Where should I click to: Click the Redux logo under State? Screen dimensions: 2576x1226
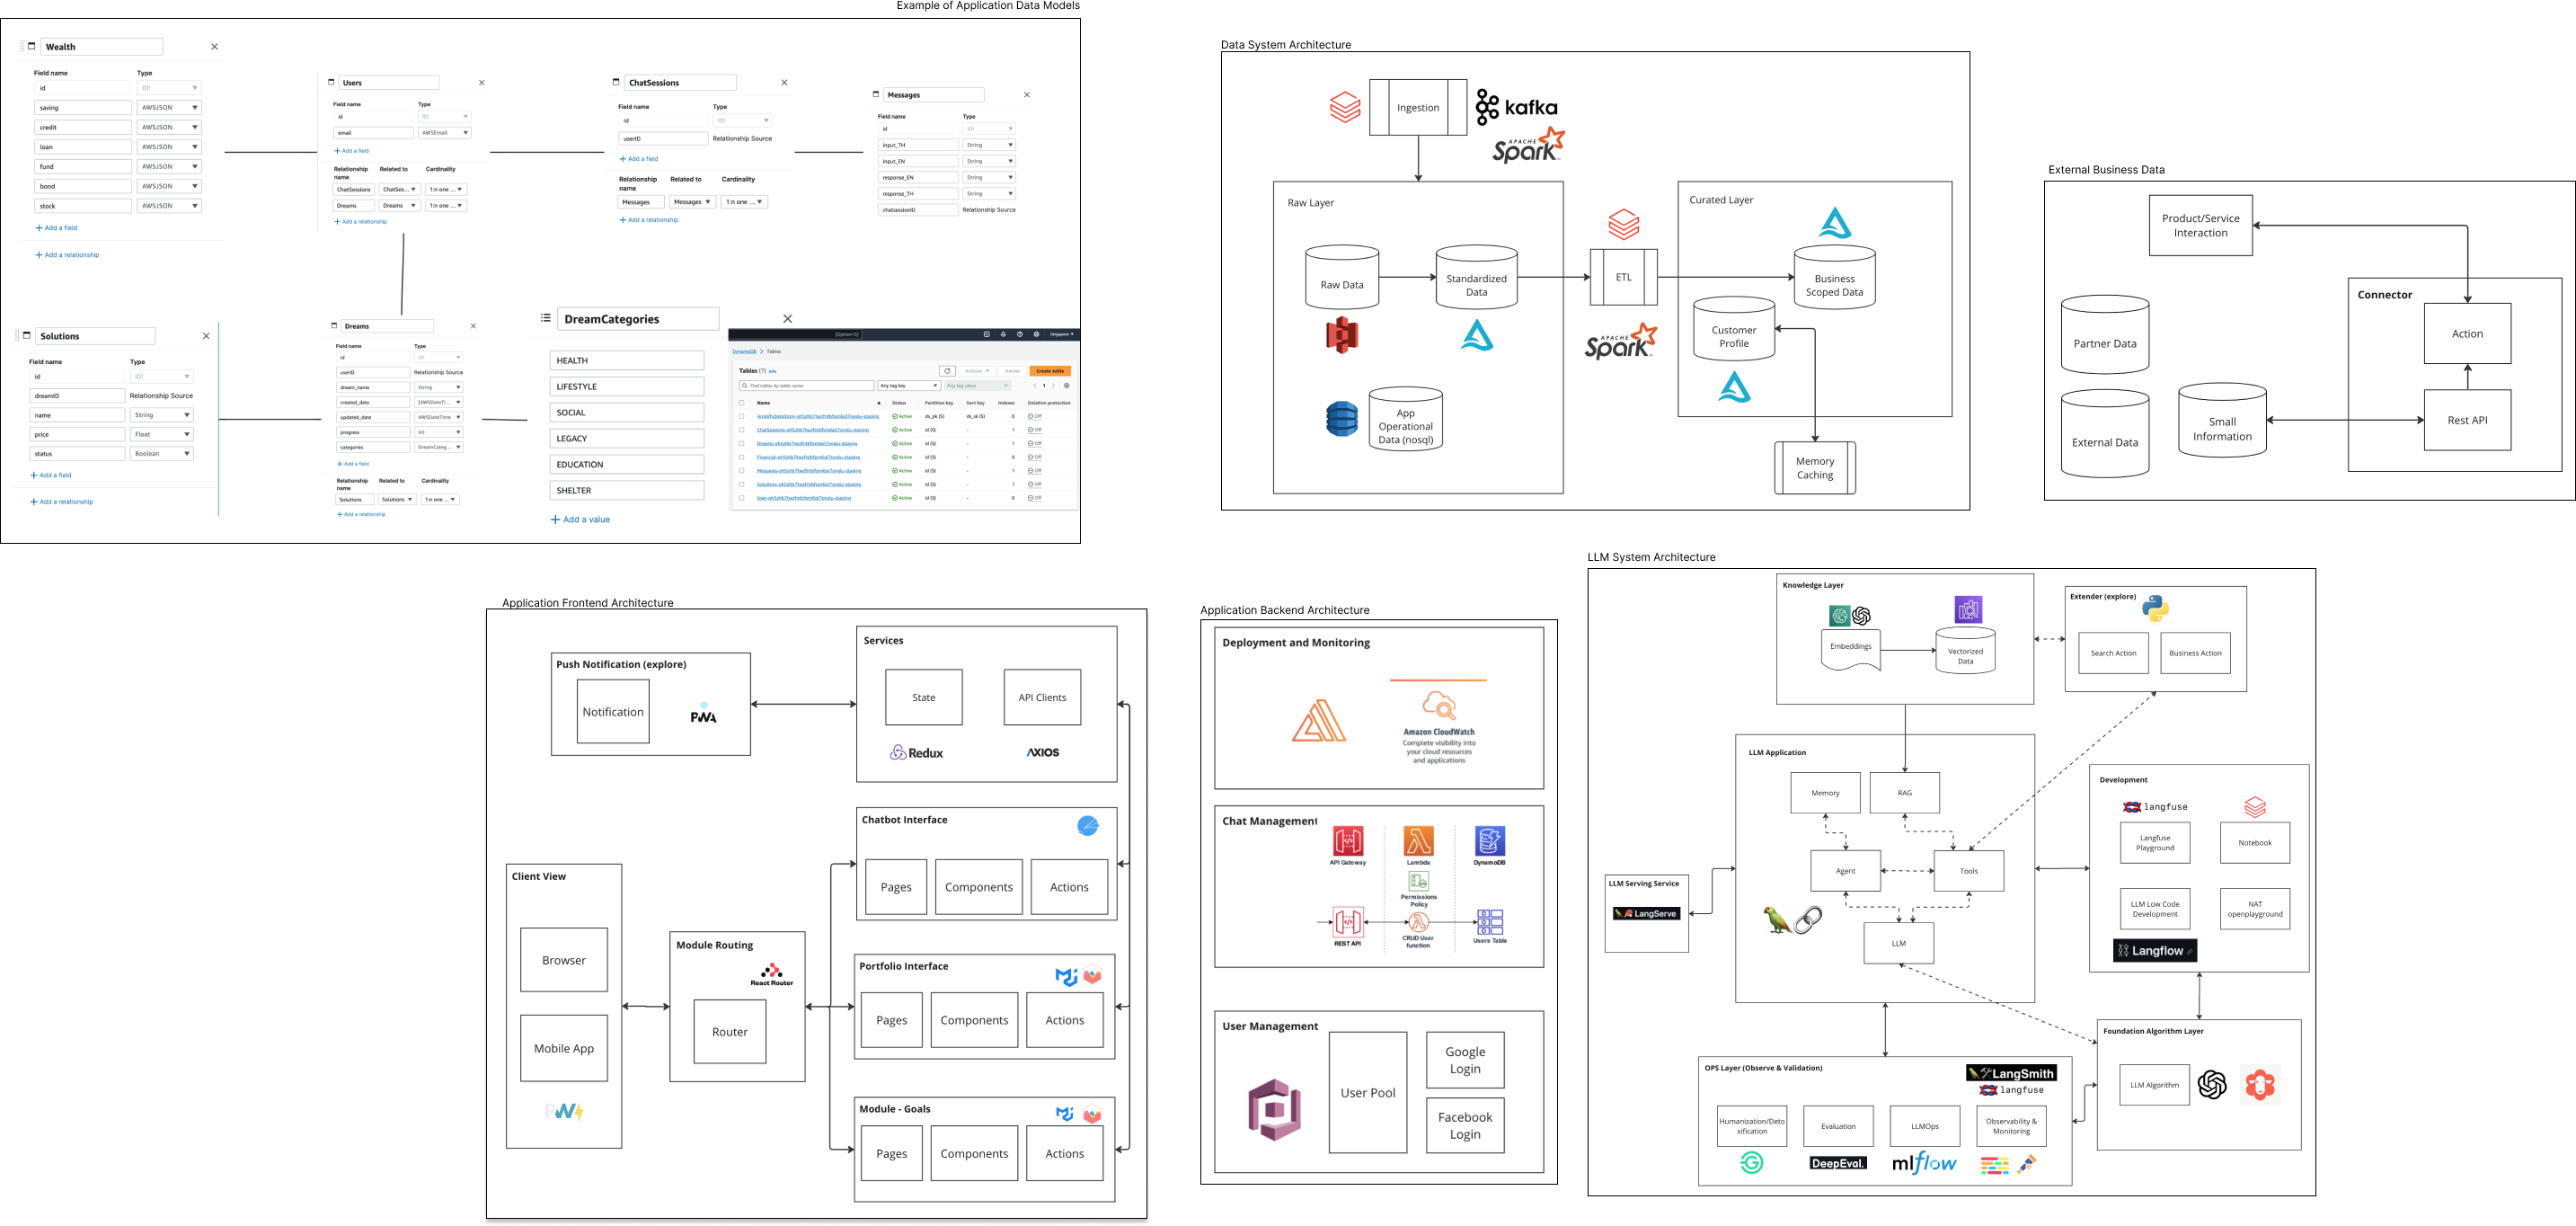[917, 752]
